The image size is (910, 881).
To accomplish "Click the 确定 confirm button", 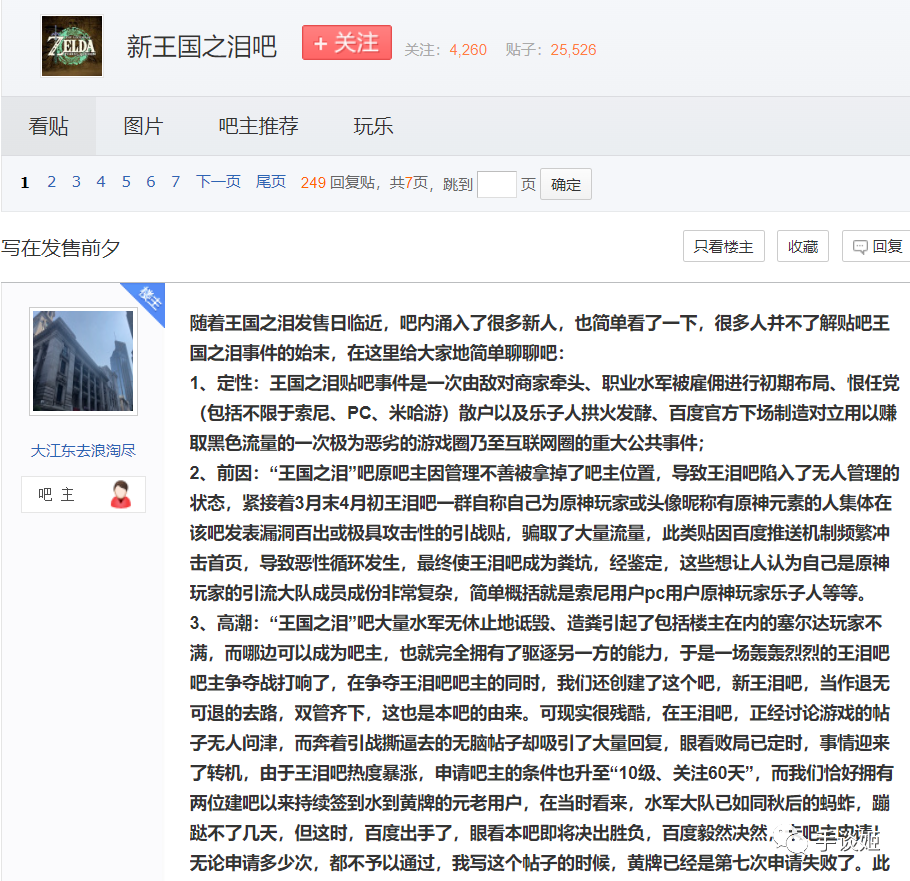I will (x=566, y=185).
